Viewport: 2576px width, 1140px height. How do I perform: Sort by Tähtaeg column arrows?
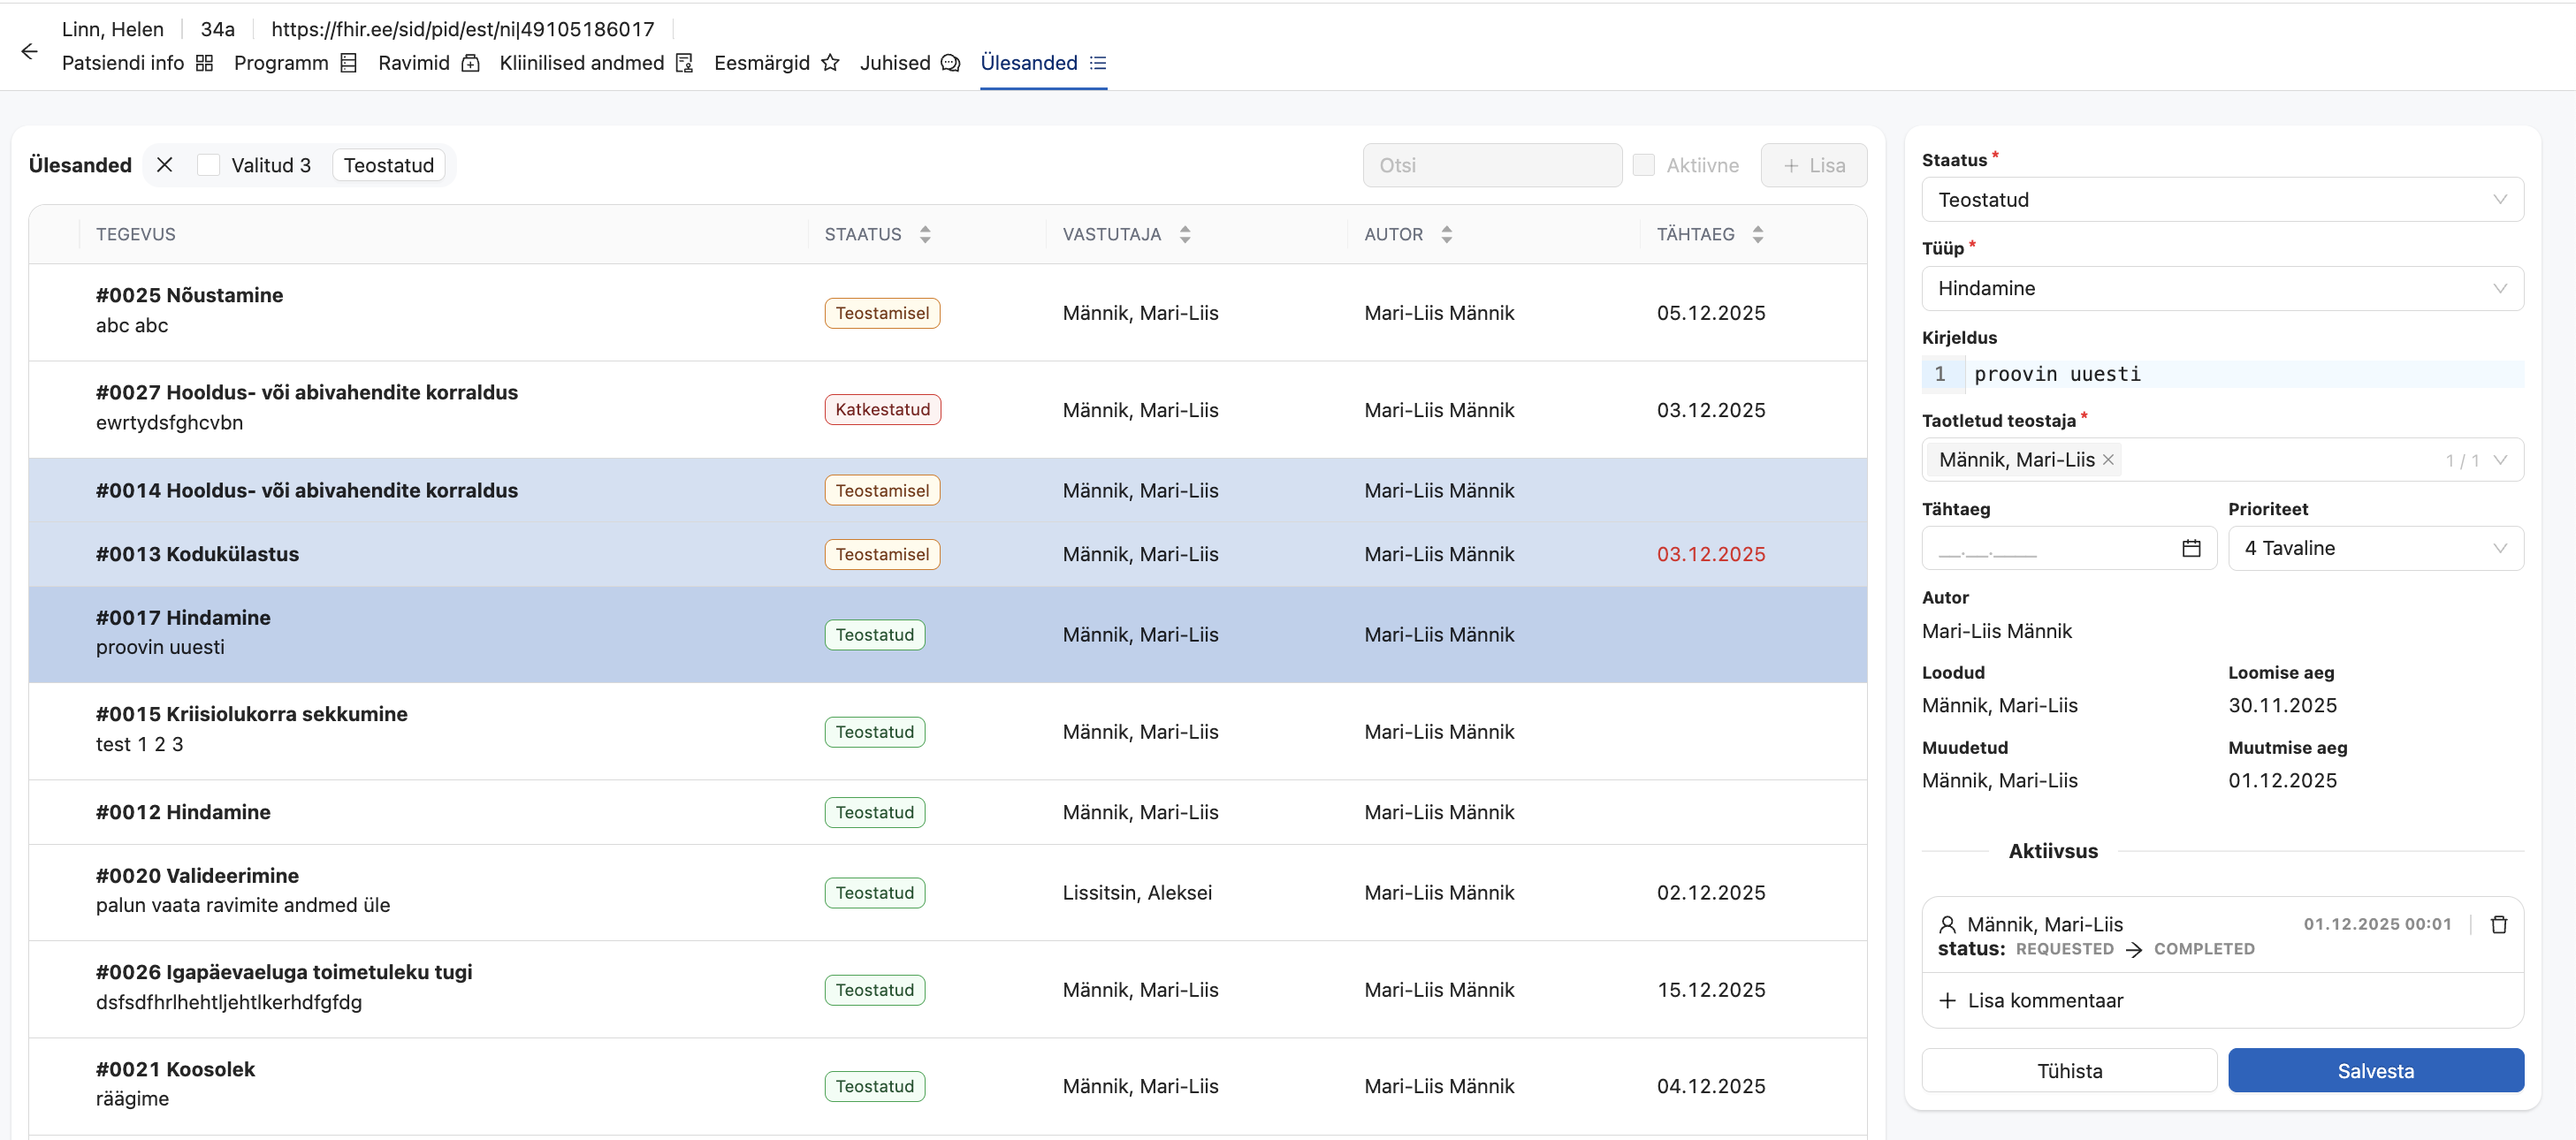pos(1757,234)
